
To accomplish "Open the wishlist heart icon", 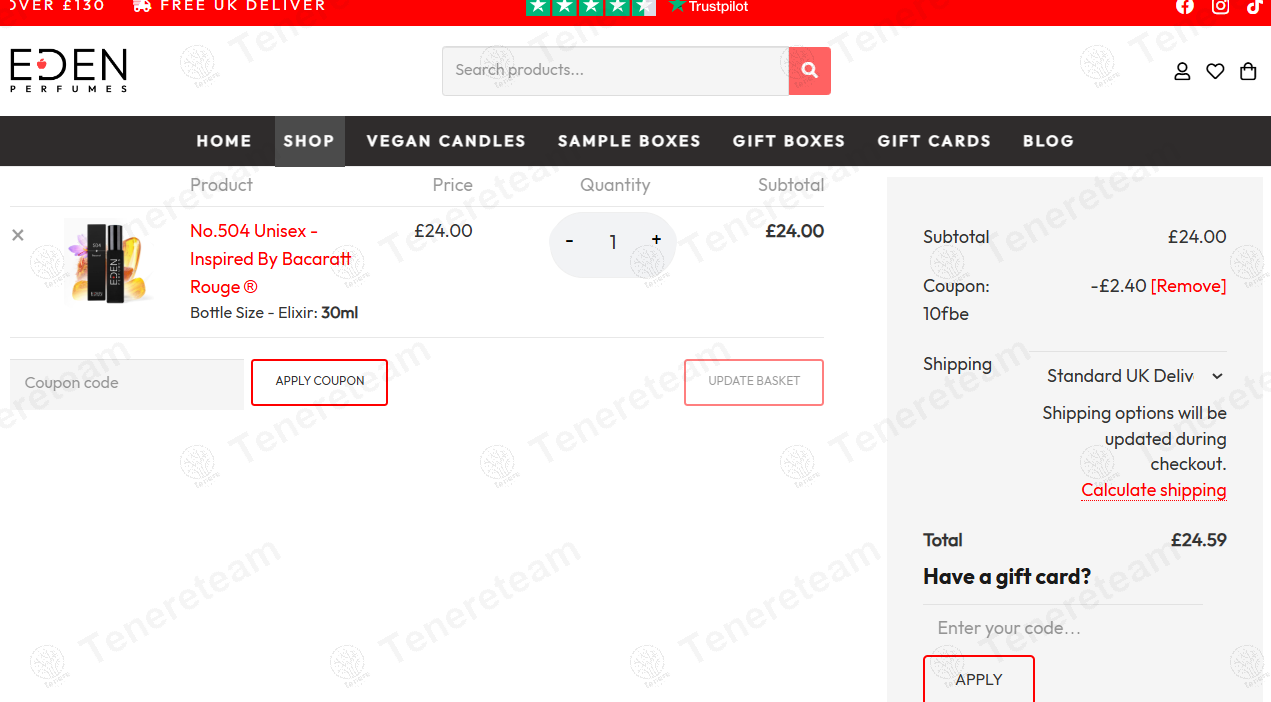I will 1215,71.
